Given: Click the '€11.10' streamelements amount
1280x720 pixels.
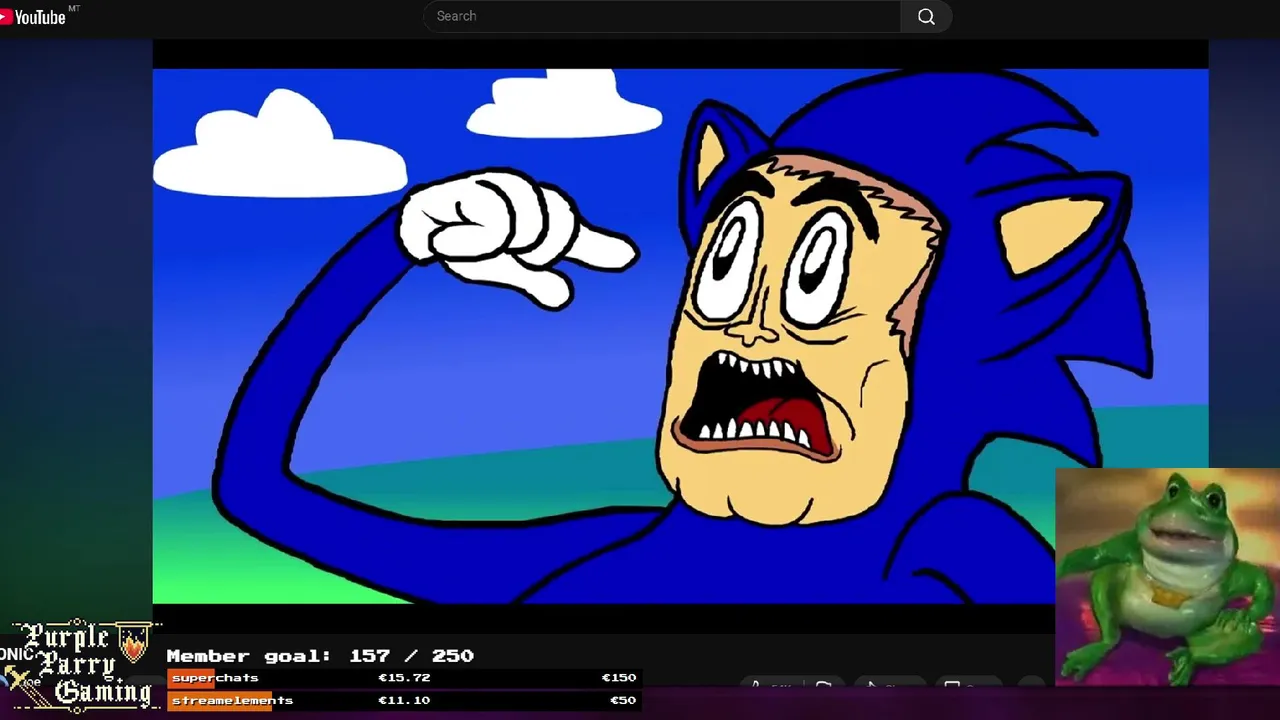Looking at the screenshot, I should 404,700.
